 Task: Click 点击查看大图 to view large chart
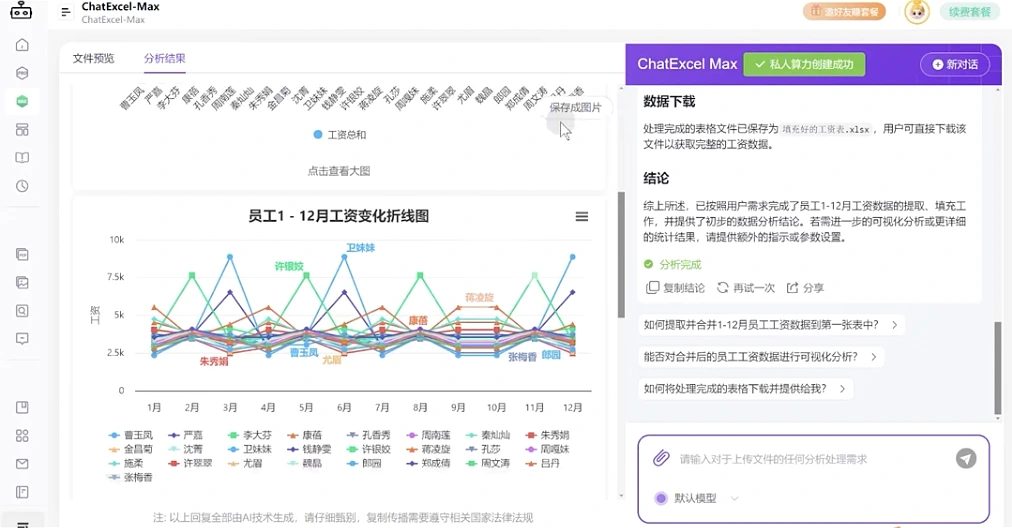click(339, 171)
